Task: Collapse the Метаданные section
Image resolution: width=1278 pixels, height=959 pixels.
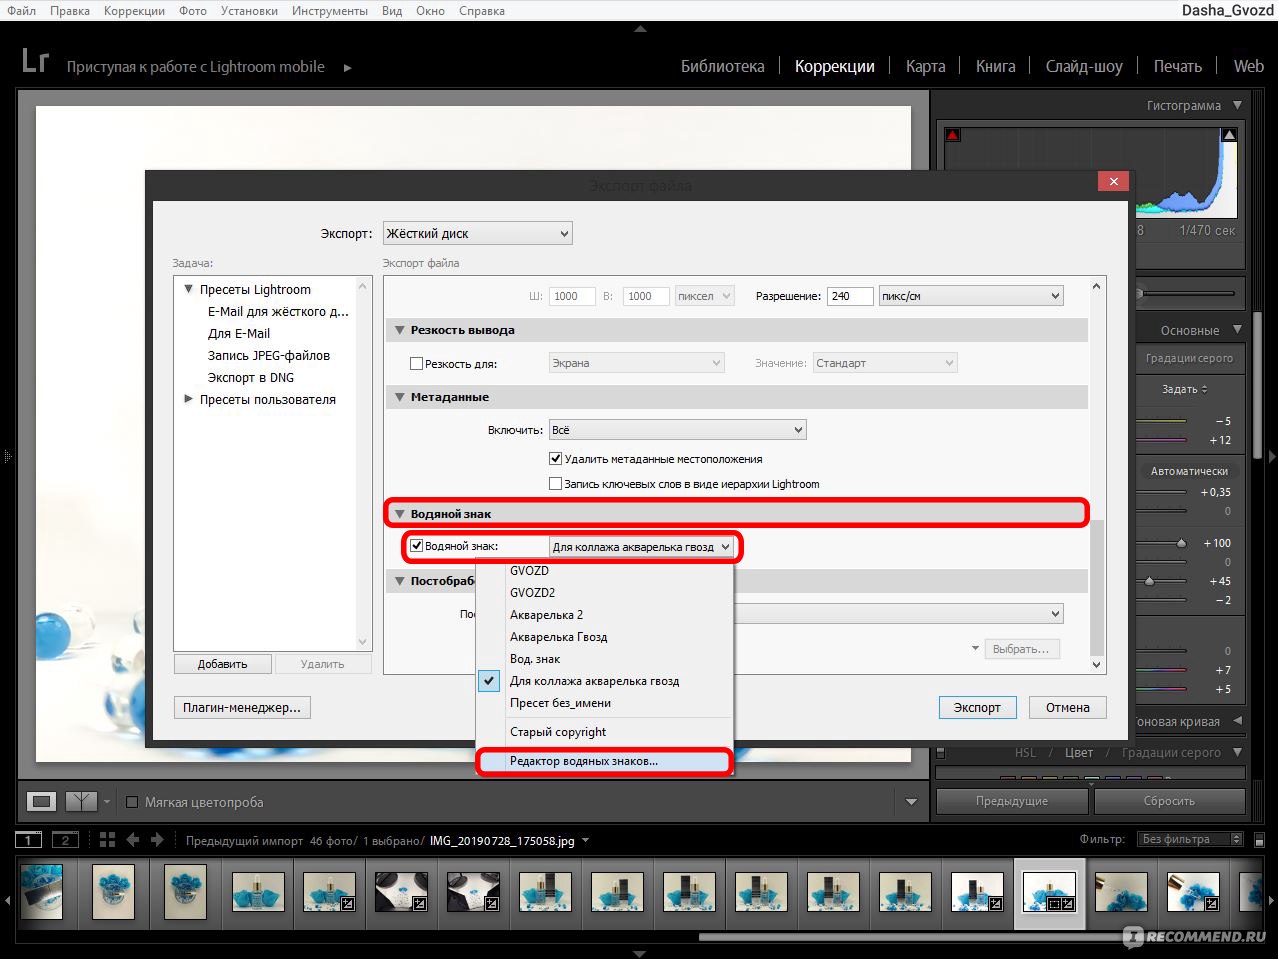Action: 400,397
